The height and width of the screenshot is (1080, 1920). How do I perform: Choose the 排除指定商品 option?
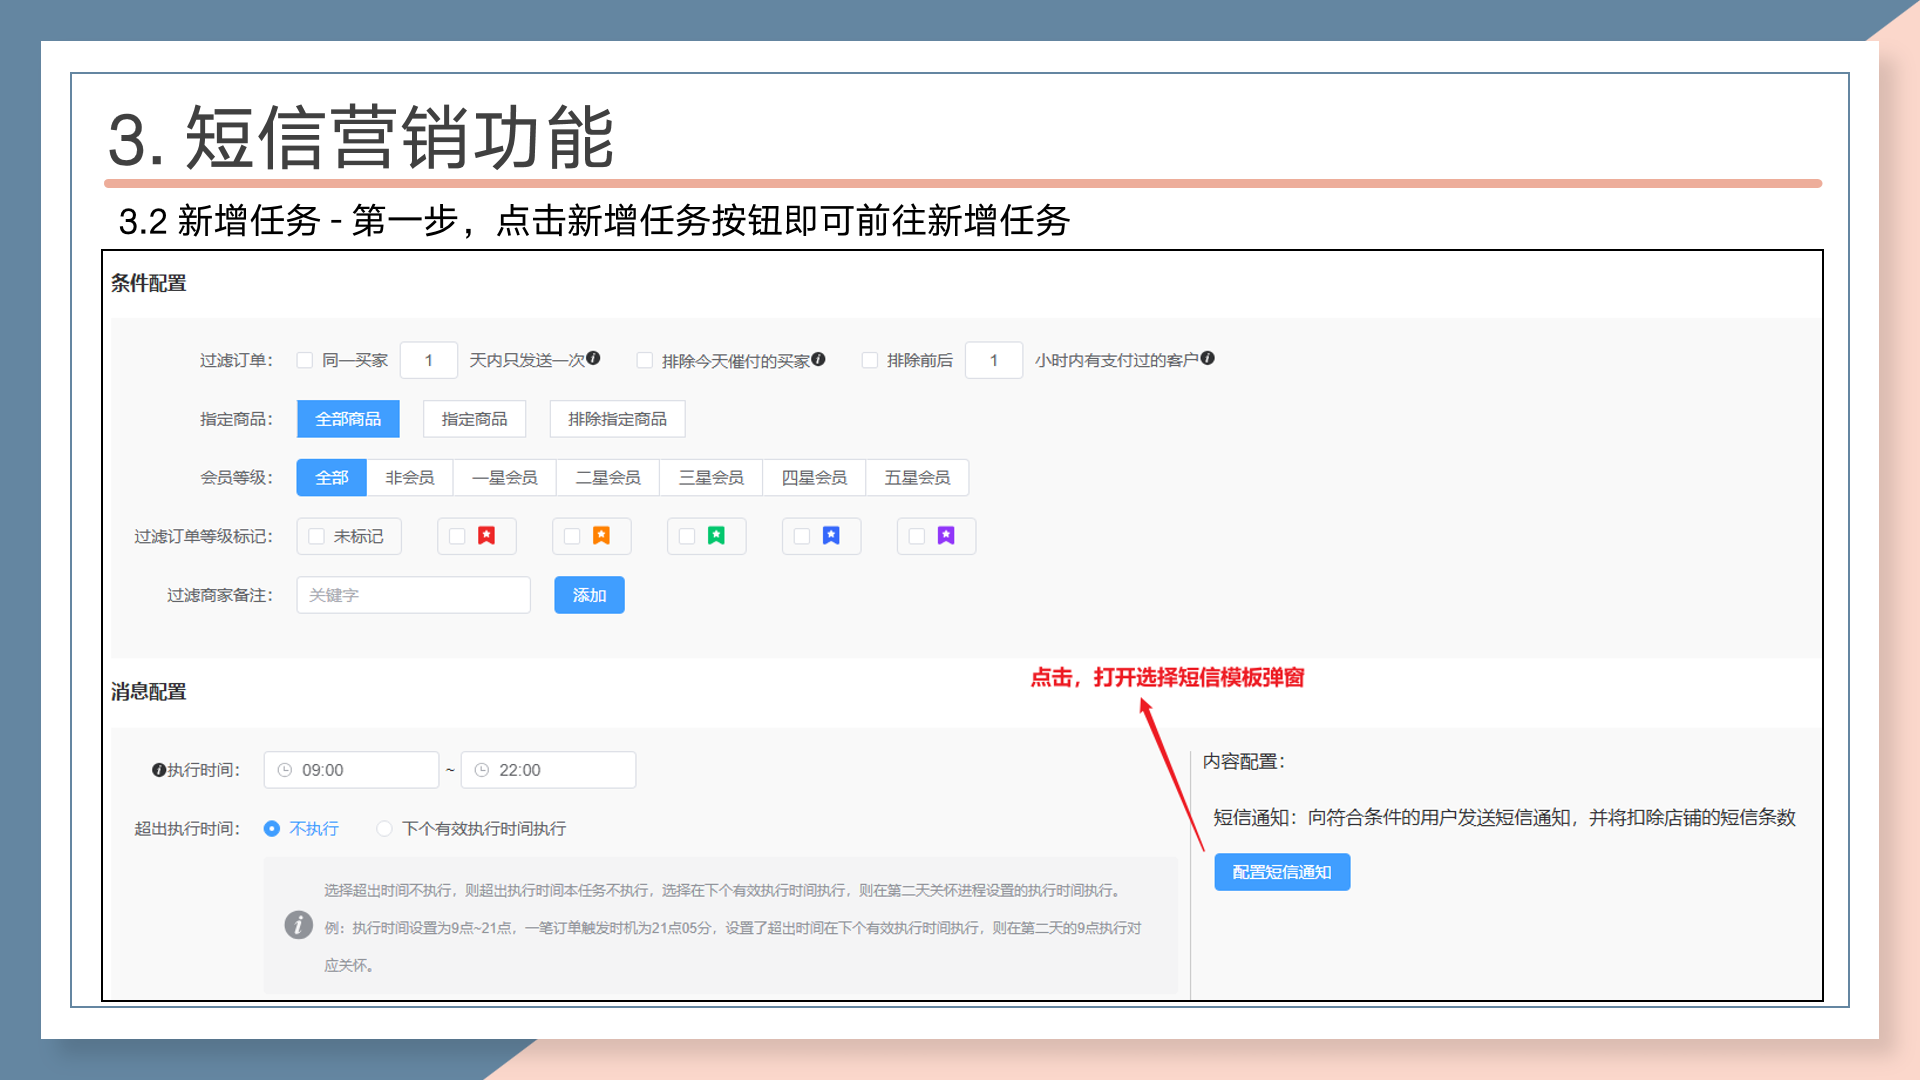pos(617,419)
